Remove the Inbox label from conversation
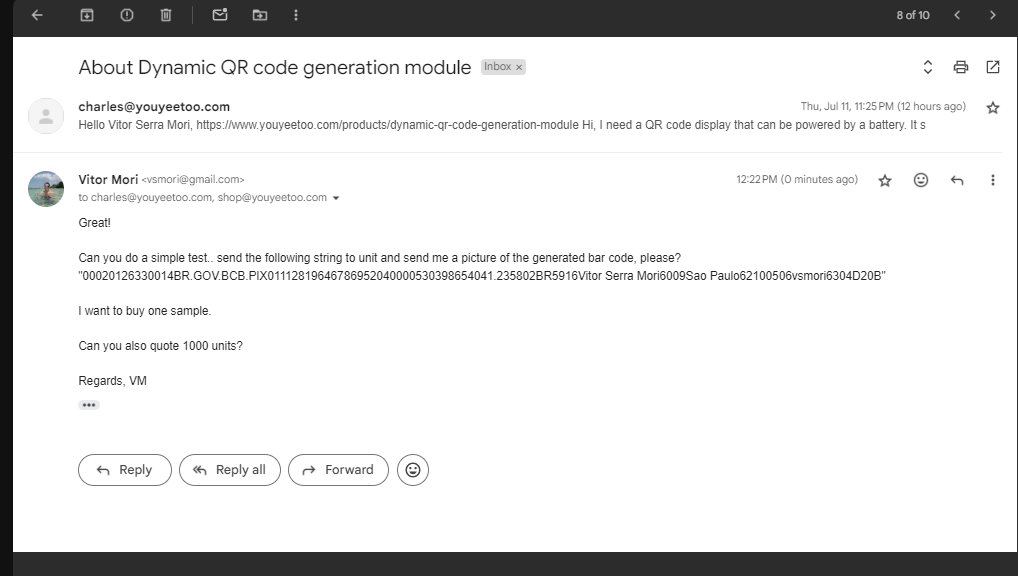This screenshot has width=1018, height=576. 519,67
